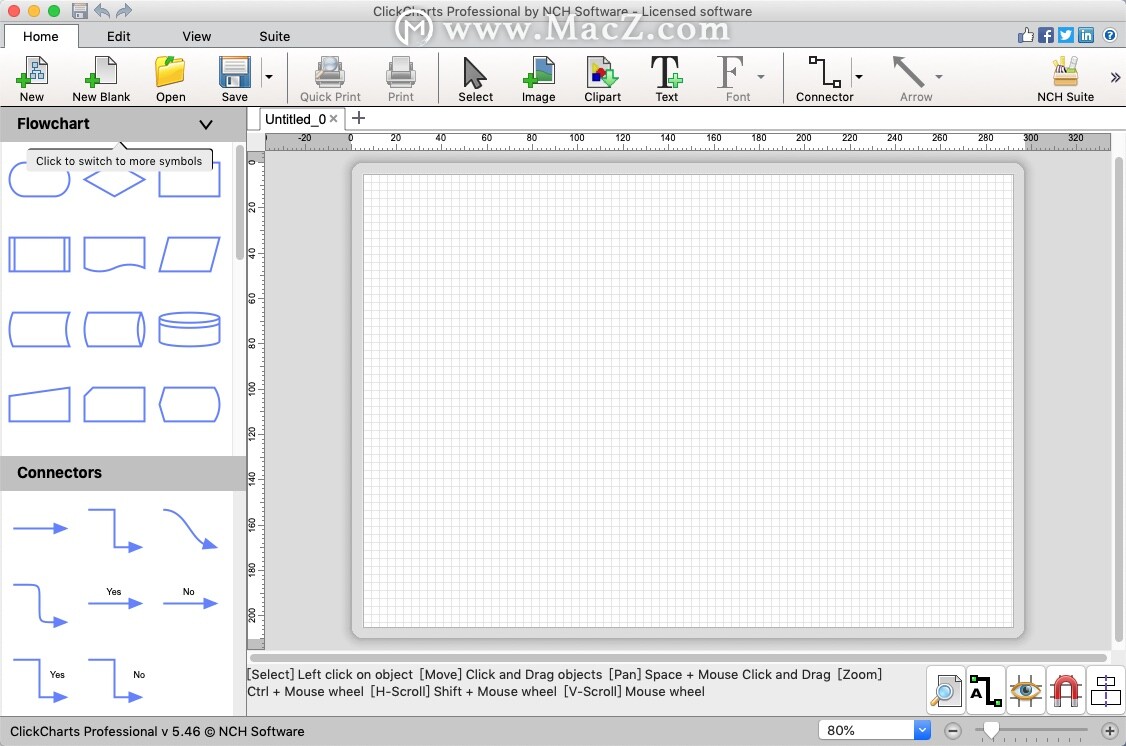Expand the Flowchart symbol category dropdown
This screenshot has width=1126, height=746.
pos(205,124)
